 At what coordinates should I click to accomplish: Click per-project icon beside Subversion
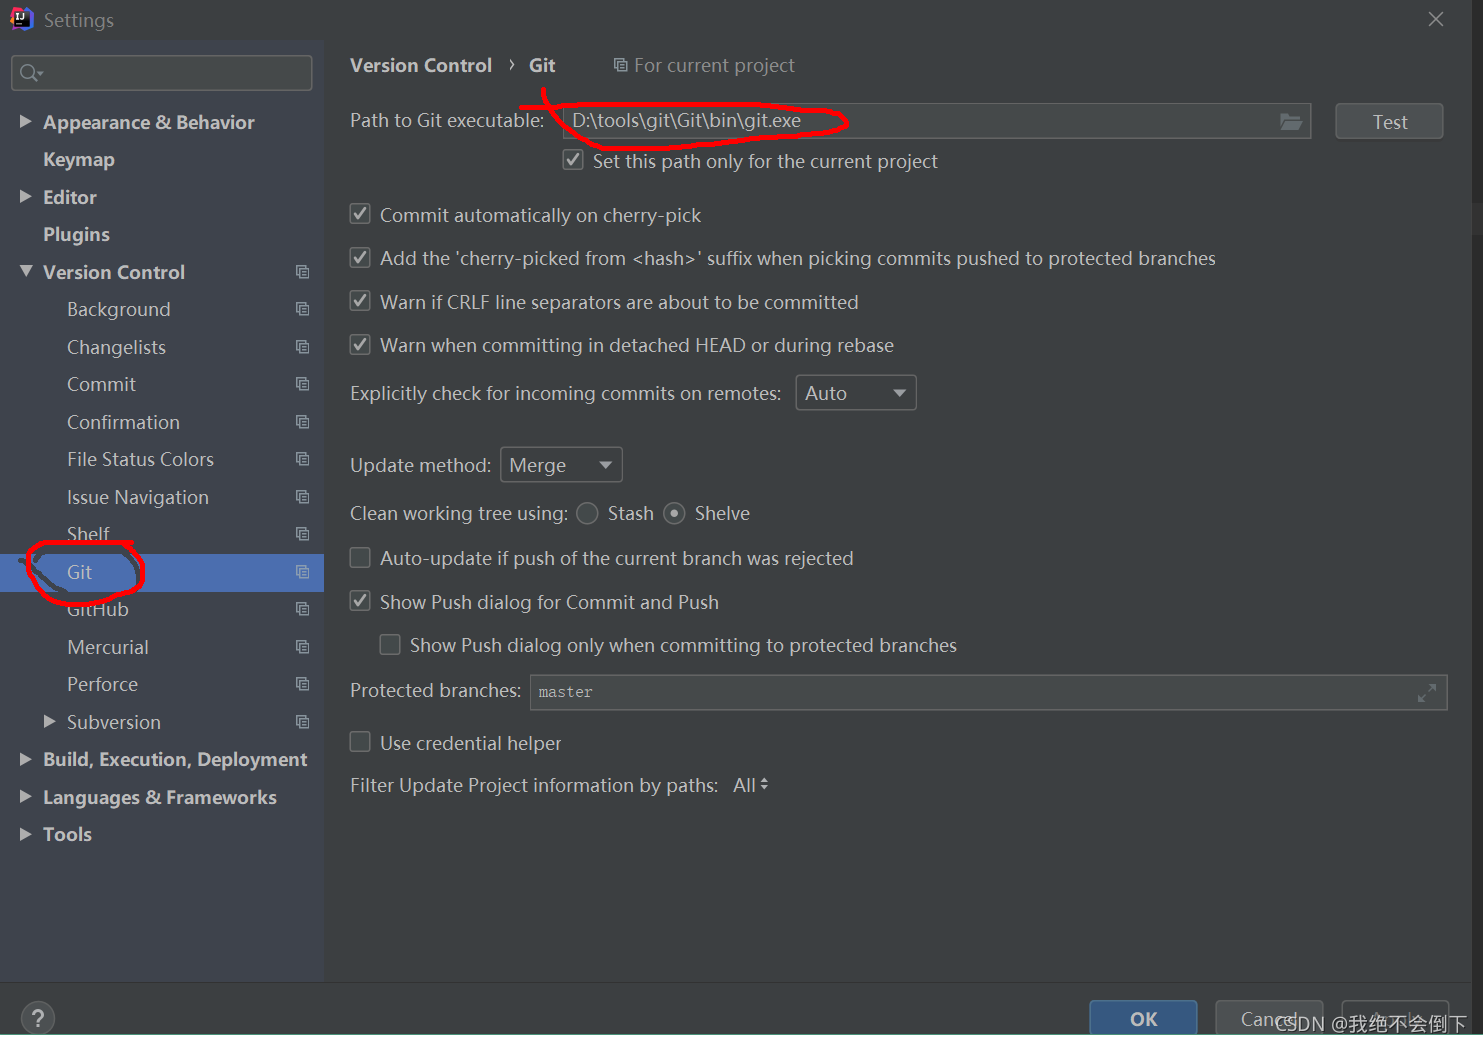click(302, 722)
